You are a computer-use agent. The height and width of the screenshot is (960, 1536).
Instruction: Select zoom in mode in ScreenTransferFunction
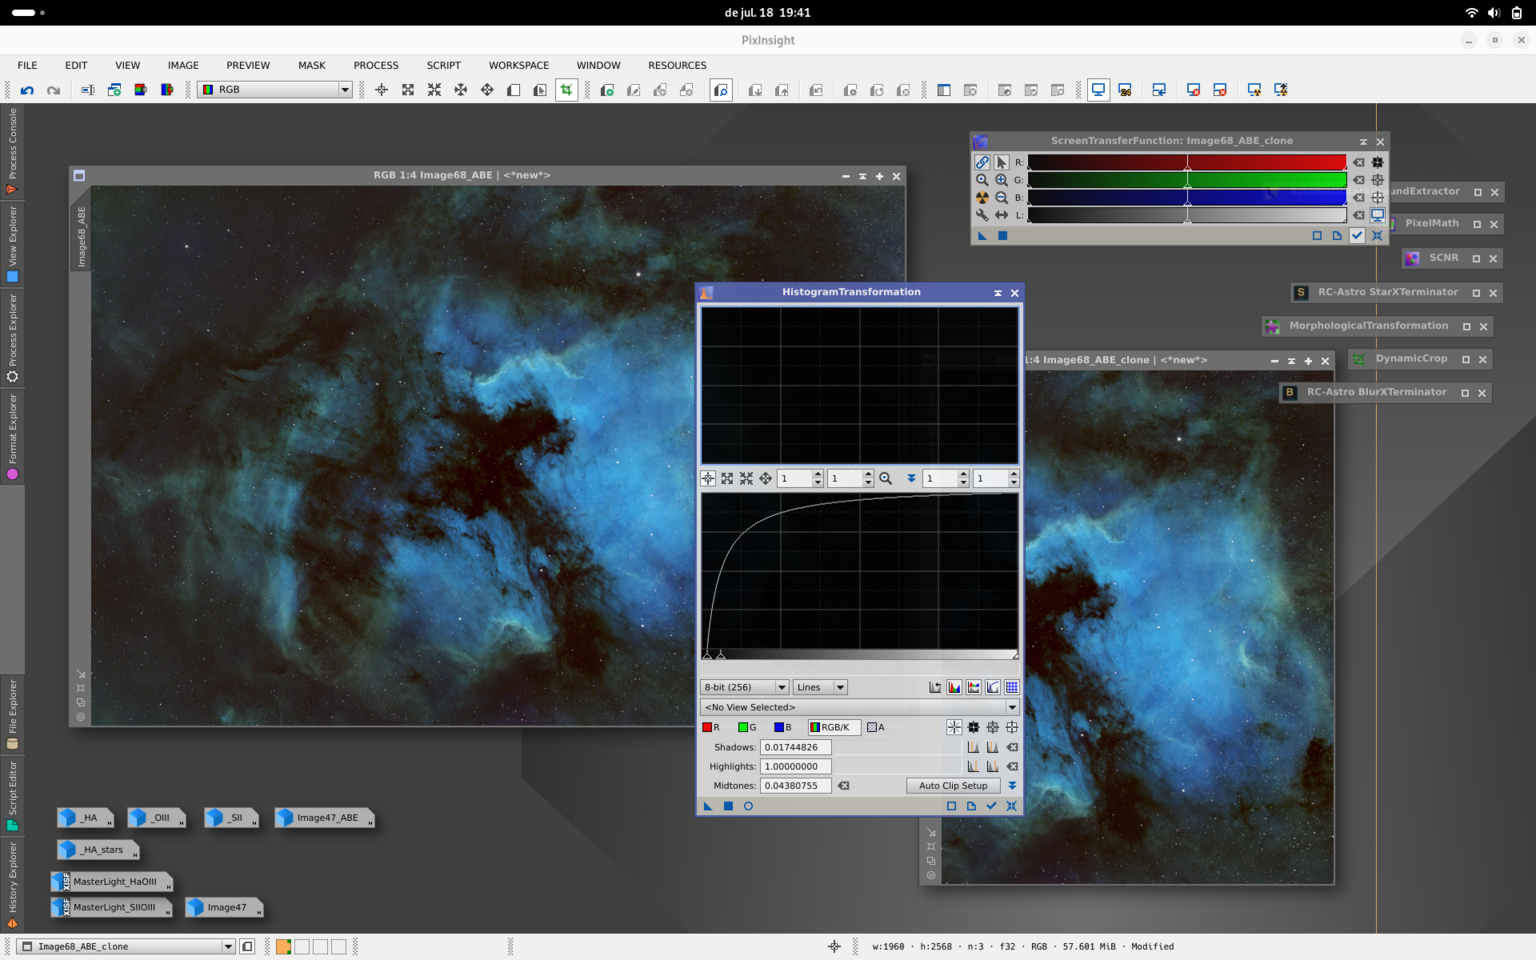pos(1001,180)
